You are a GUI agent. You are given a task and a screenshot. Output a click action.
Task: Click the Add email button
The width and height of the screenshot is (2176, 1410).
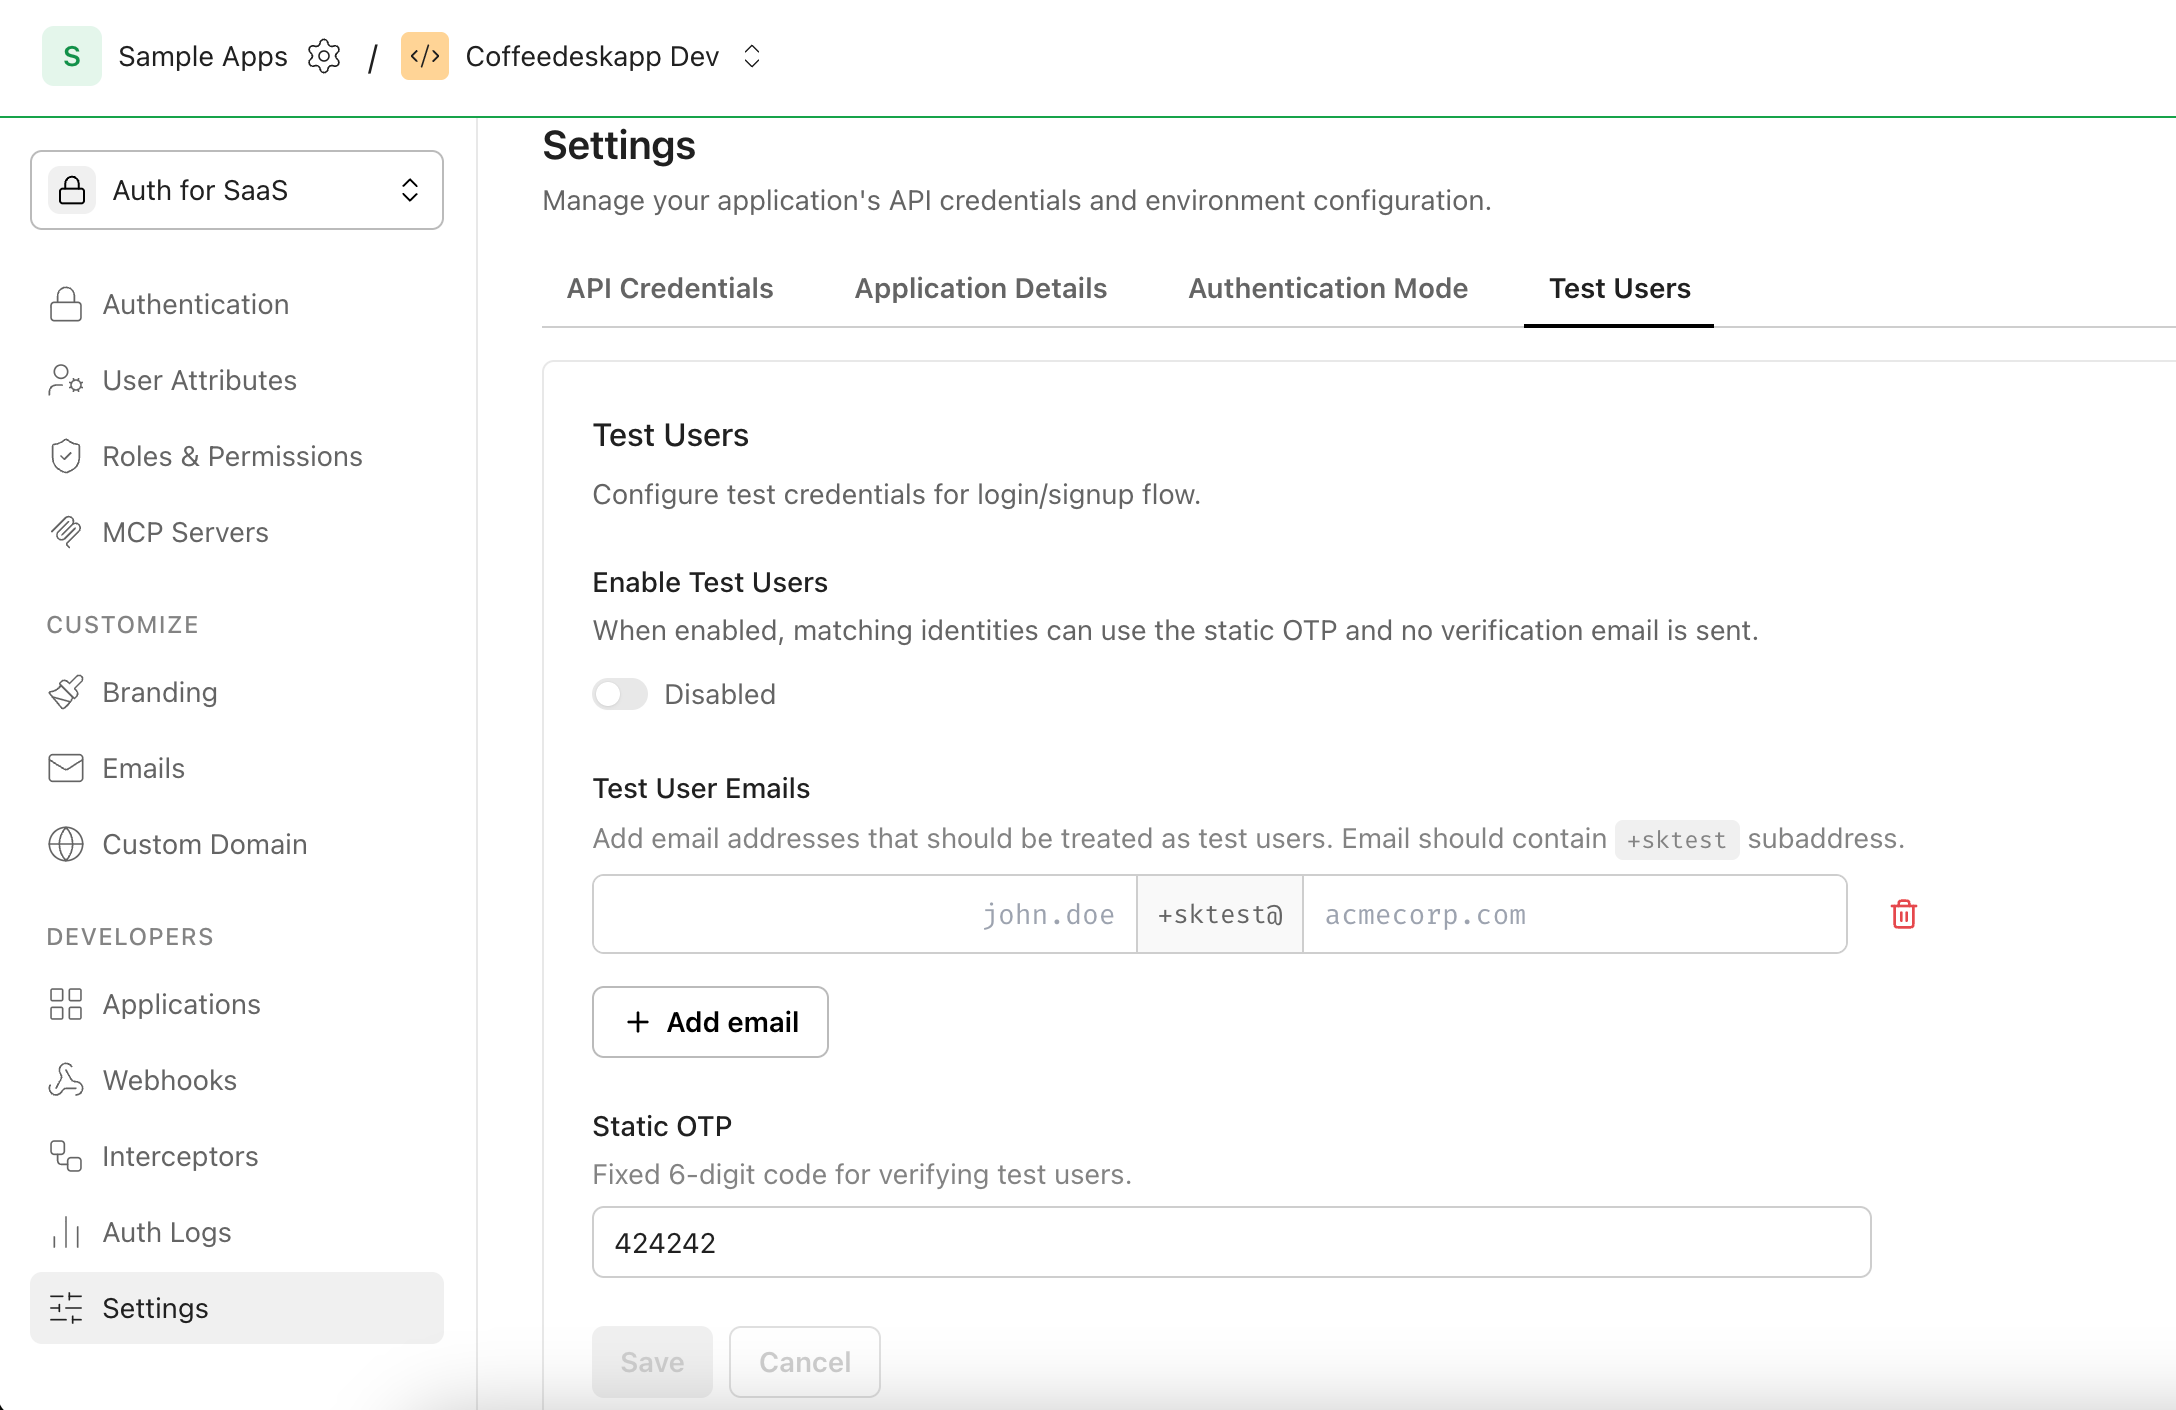(x=710, y=1022)
